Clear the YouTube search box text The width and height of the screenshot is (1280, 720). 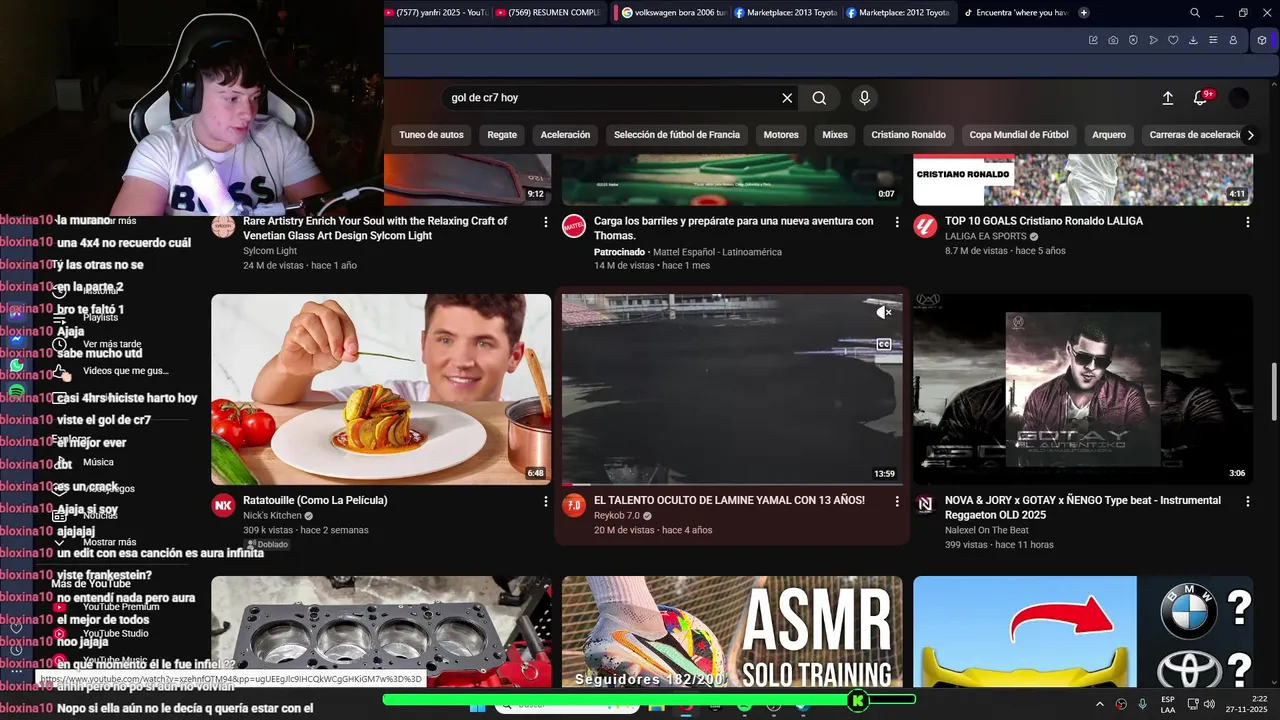pyautogui.click(x=787, y=98)
